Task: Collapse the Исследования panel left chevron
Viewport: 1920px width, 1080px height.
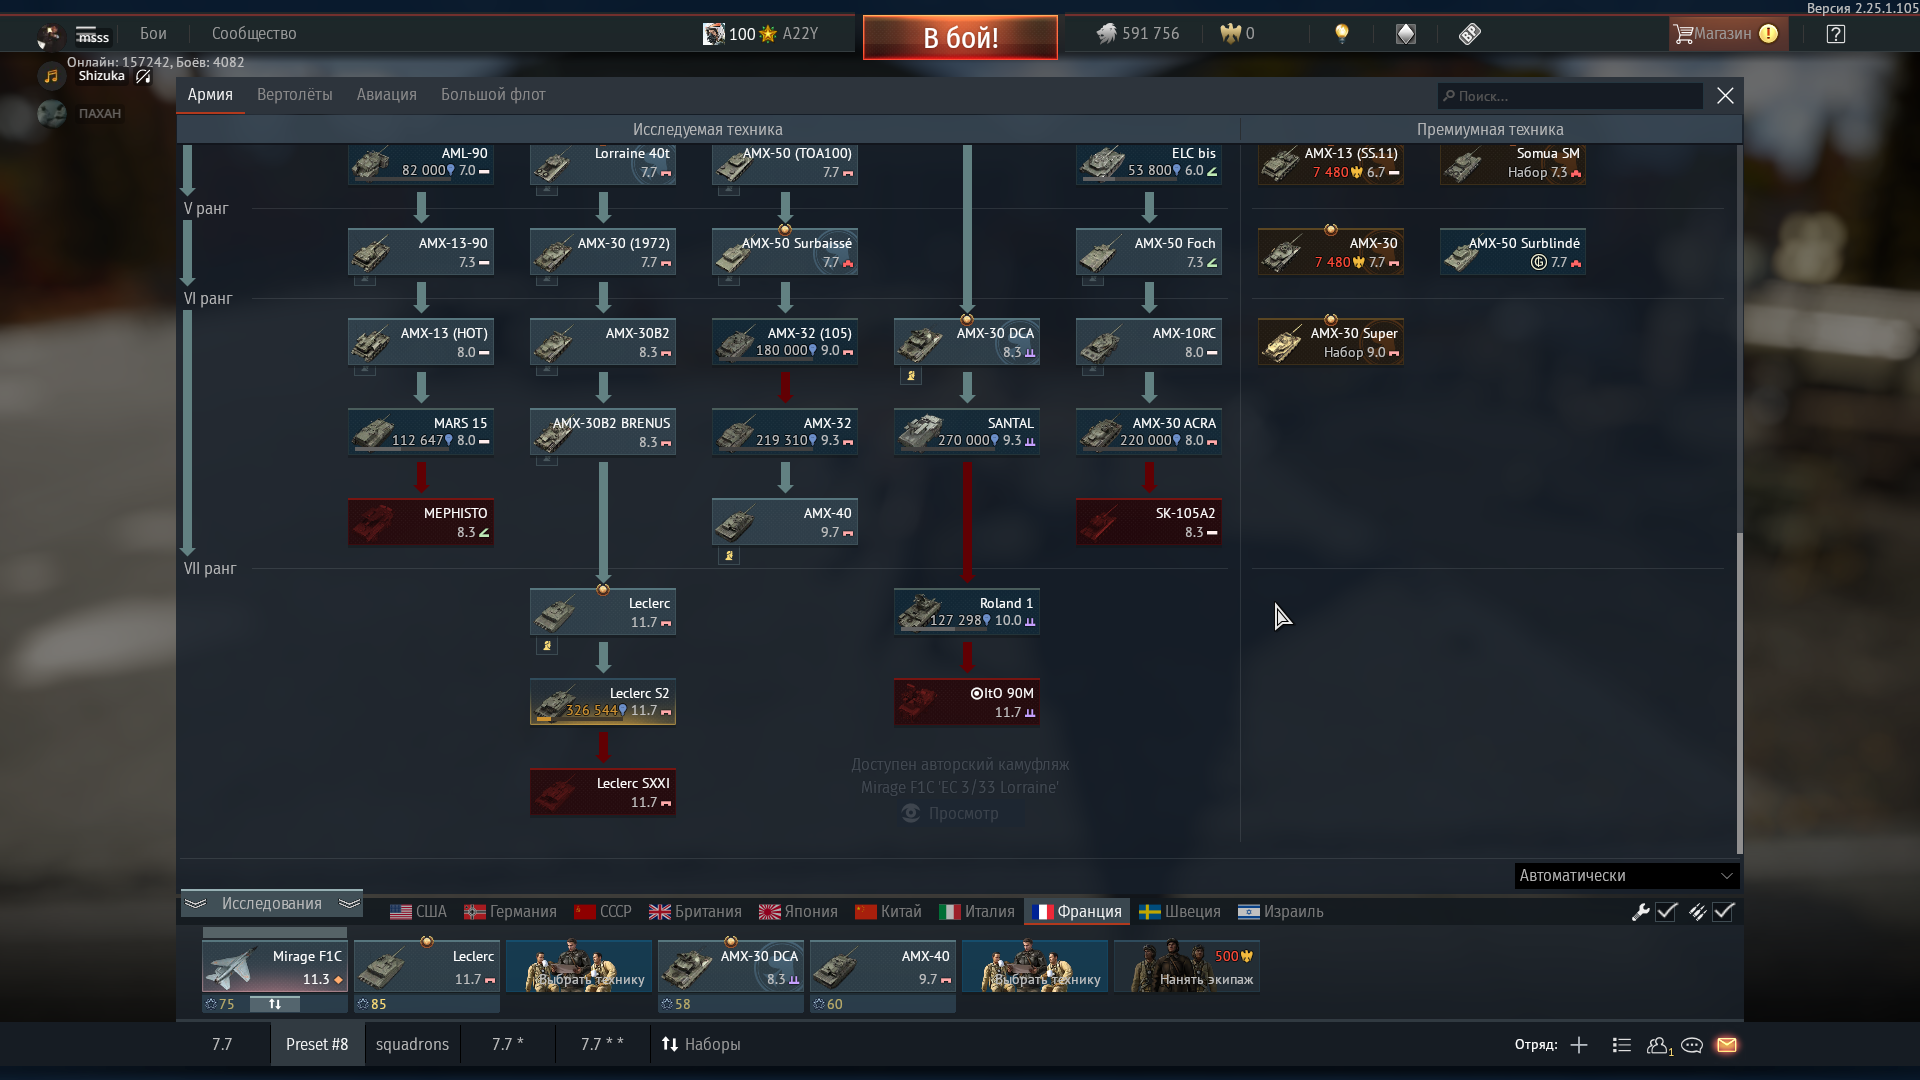Action: pos(195,903)
